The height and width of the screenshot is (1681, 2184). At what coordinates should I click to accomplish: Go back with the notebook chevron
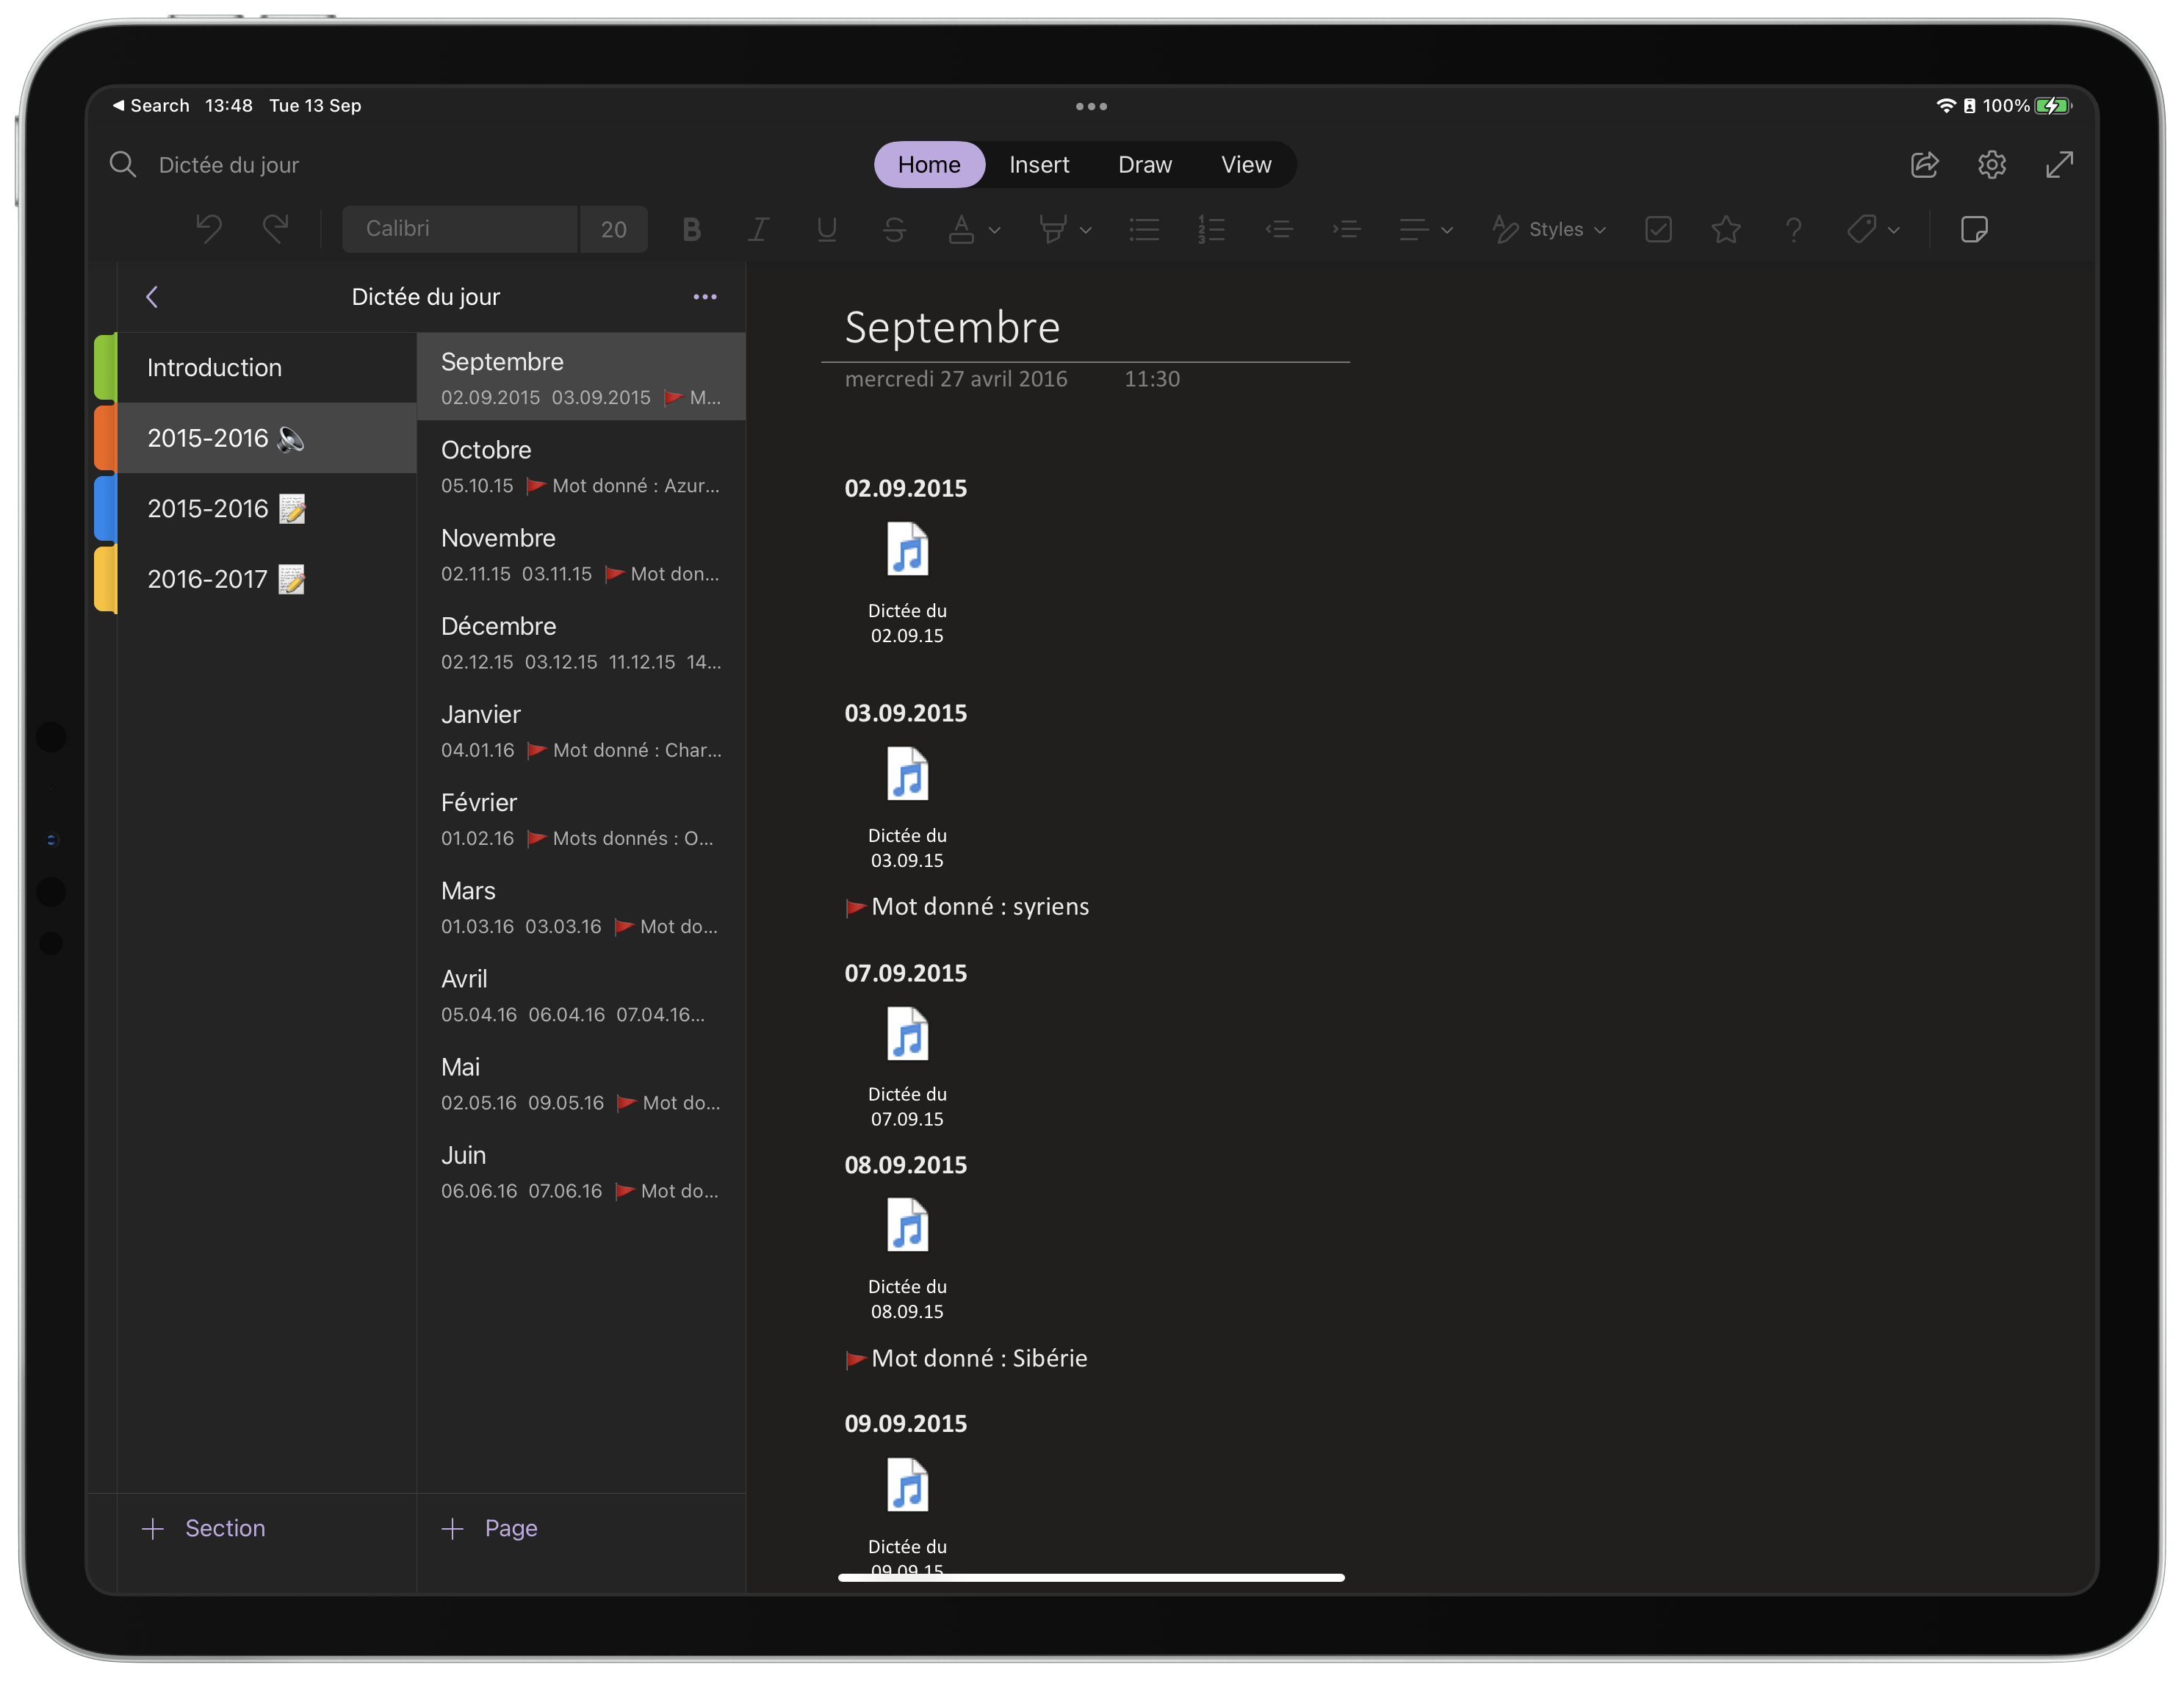152,297
